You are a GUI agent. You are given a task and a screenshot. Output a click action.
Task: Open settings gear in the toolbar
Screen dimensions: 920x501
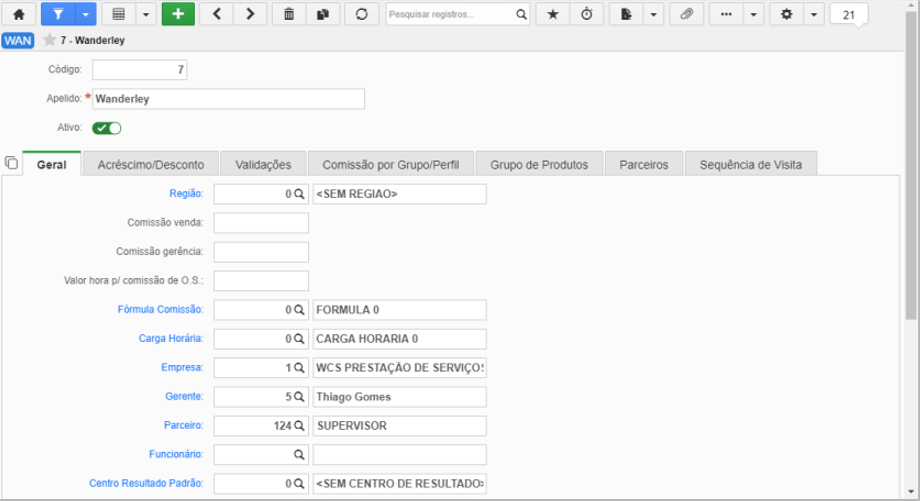click(x=787, y=14)
